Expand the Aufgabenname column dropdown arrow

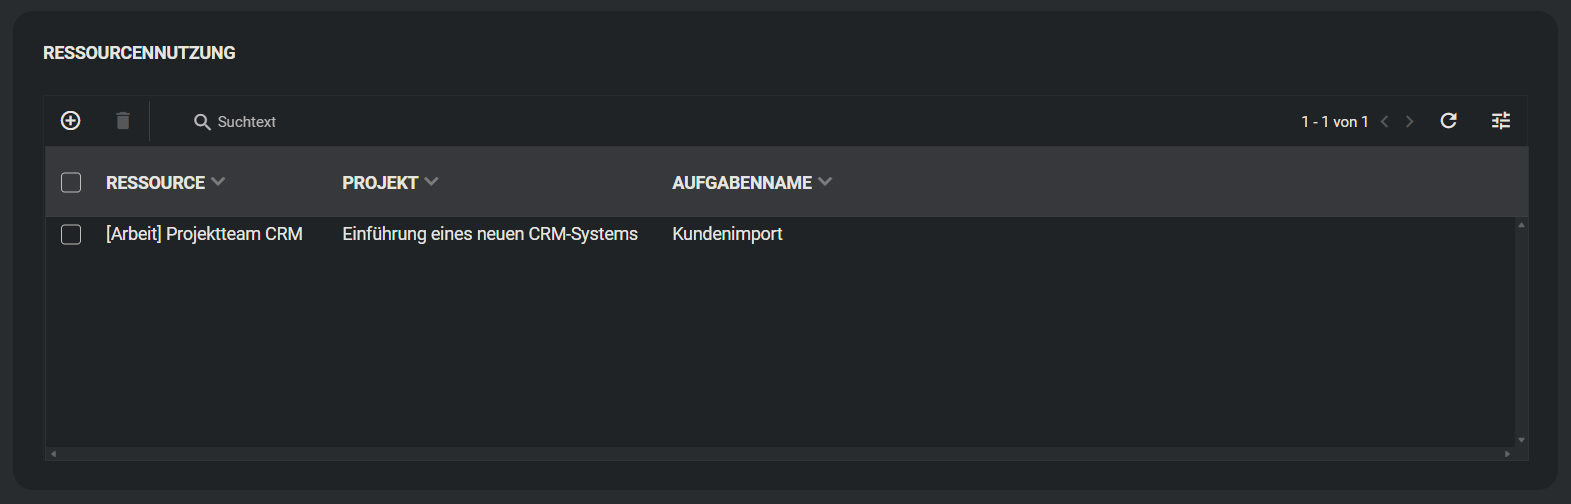point(825,182)
